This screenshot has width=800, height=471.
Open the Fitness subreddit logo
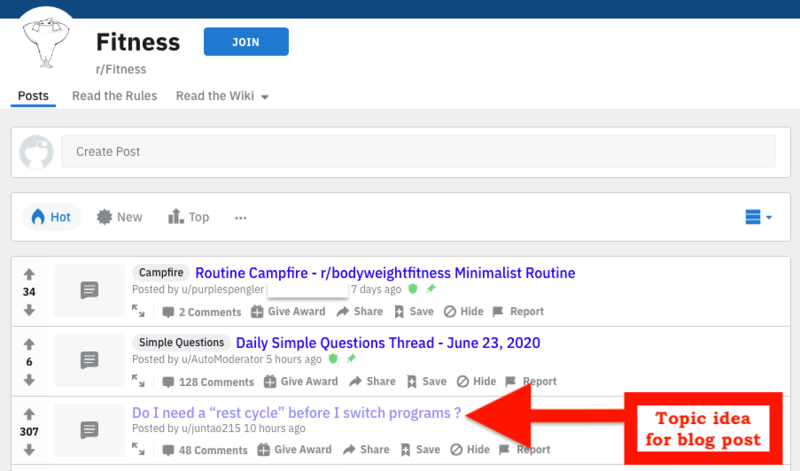click(46, 41)
